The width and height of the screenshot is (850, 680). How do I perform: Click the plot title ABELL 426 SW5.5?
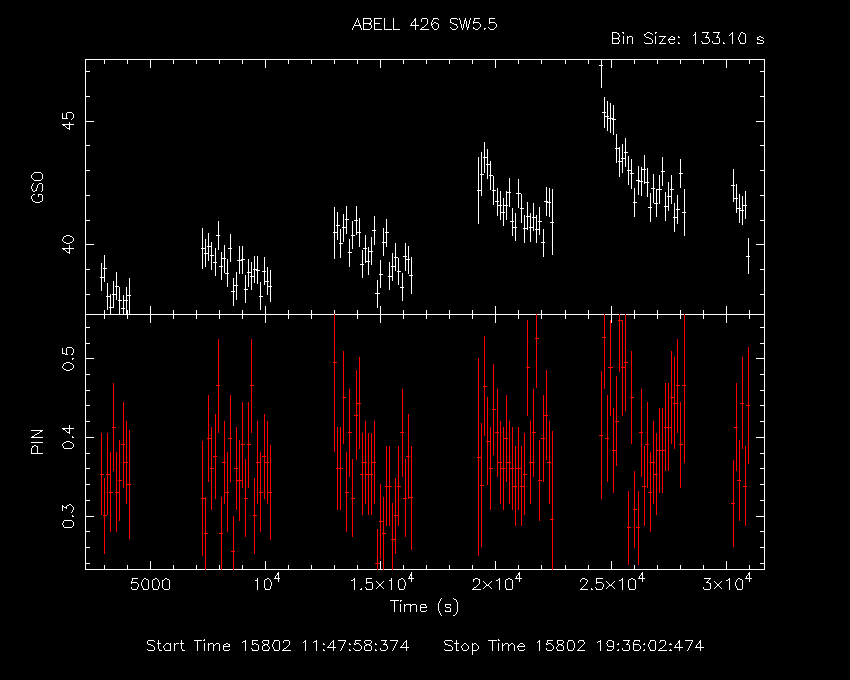pyautogui.click(x=424, y=24)
